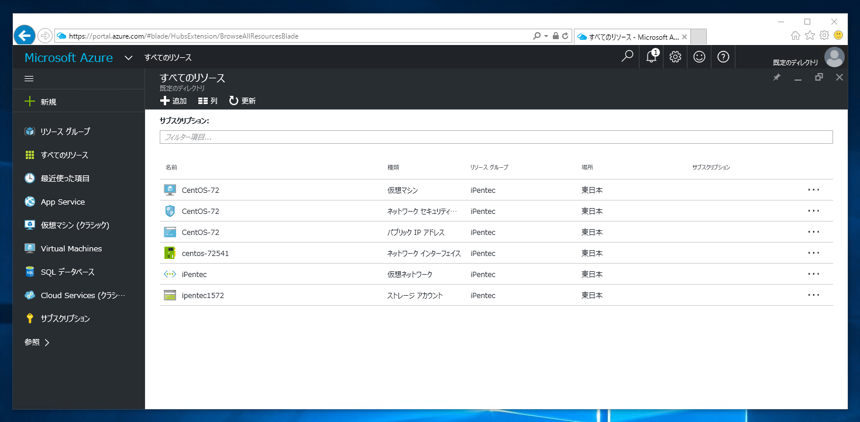
Task: Click the account avatar icon
Action: [x=834, y=57]
